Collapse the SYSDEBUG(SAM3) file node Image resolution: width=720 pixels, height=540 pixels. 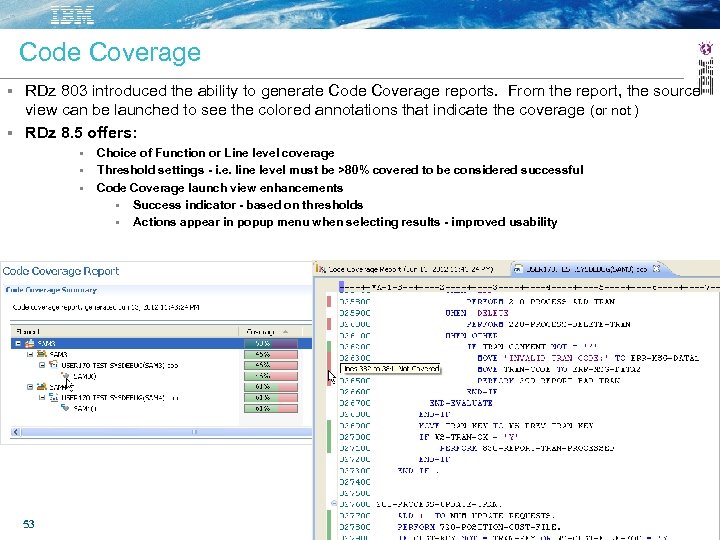[x=42, y=365]
